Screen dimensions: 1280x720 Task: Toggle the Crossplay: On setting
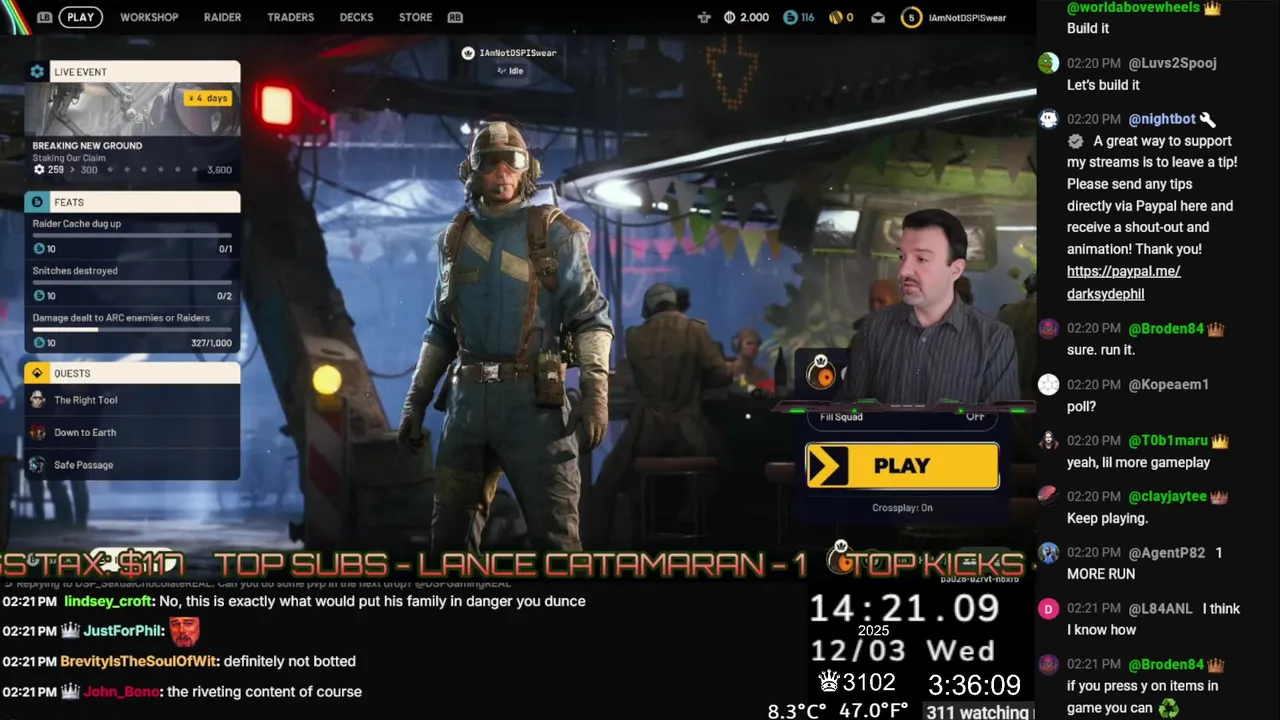coord(902,508)
